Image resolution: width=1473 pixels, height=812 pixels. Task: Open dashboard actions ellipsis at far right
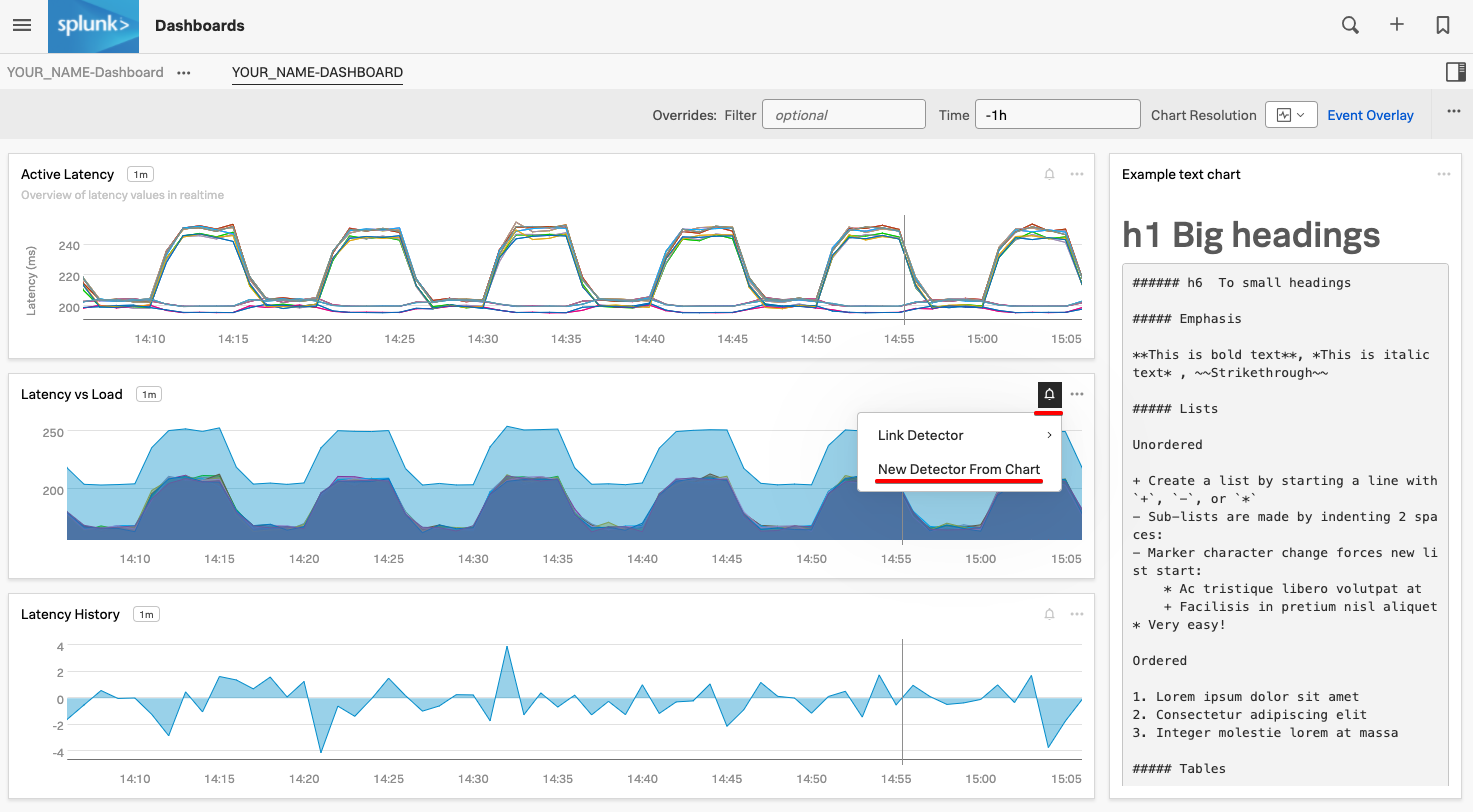tap(1454, 112)
